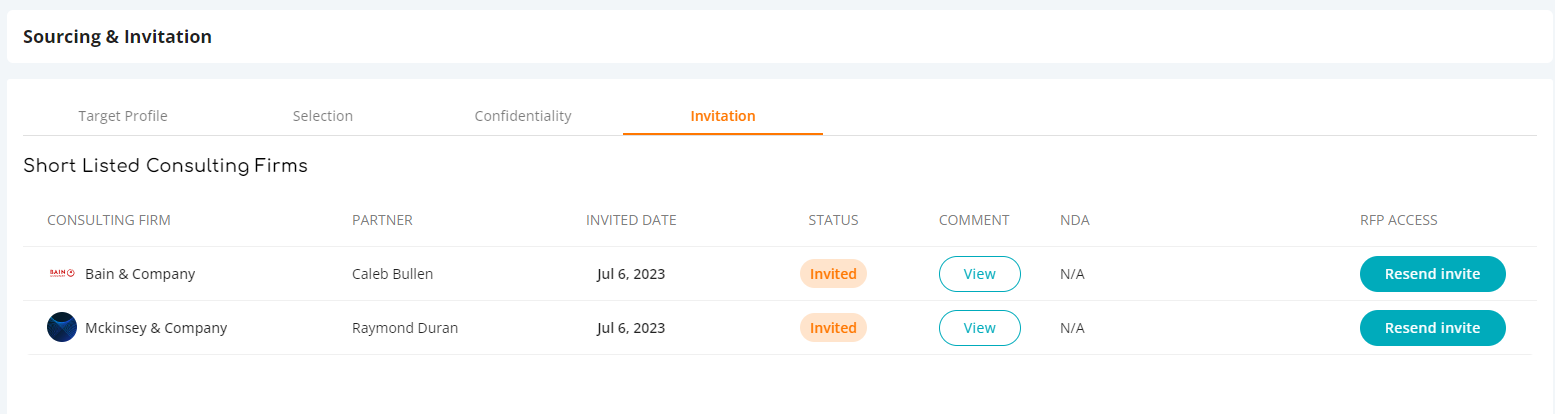Go to the Confidentiality tab
1555x414 pixels.
point(523,116)
